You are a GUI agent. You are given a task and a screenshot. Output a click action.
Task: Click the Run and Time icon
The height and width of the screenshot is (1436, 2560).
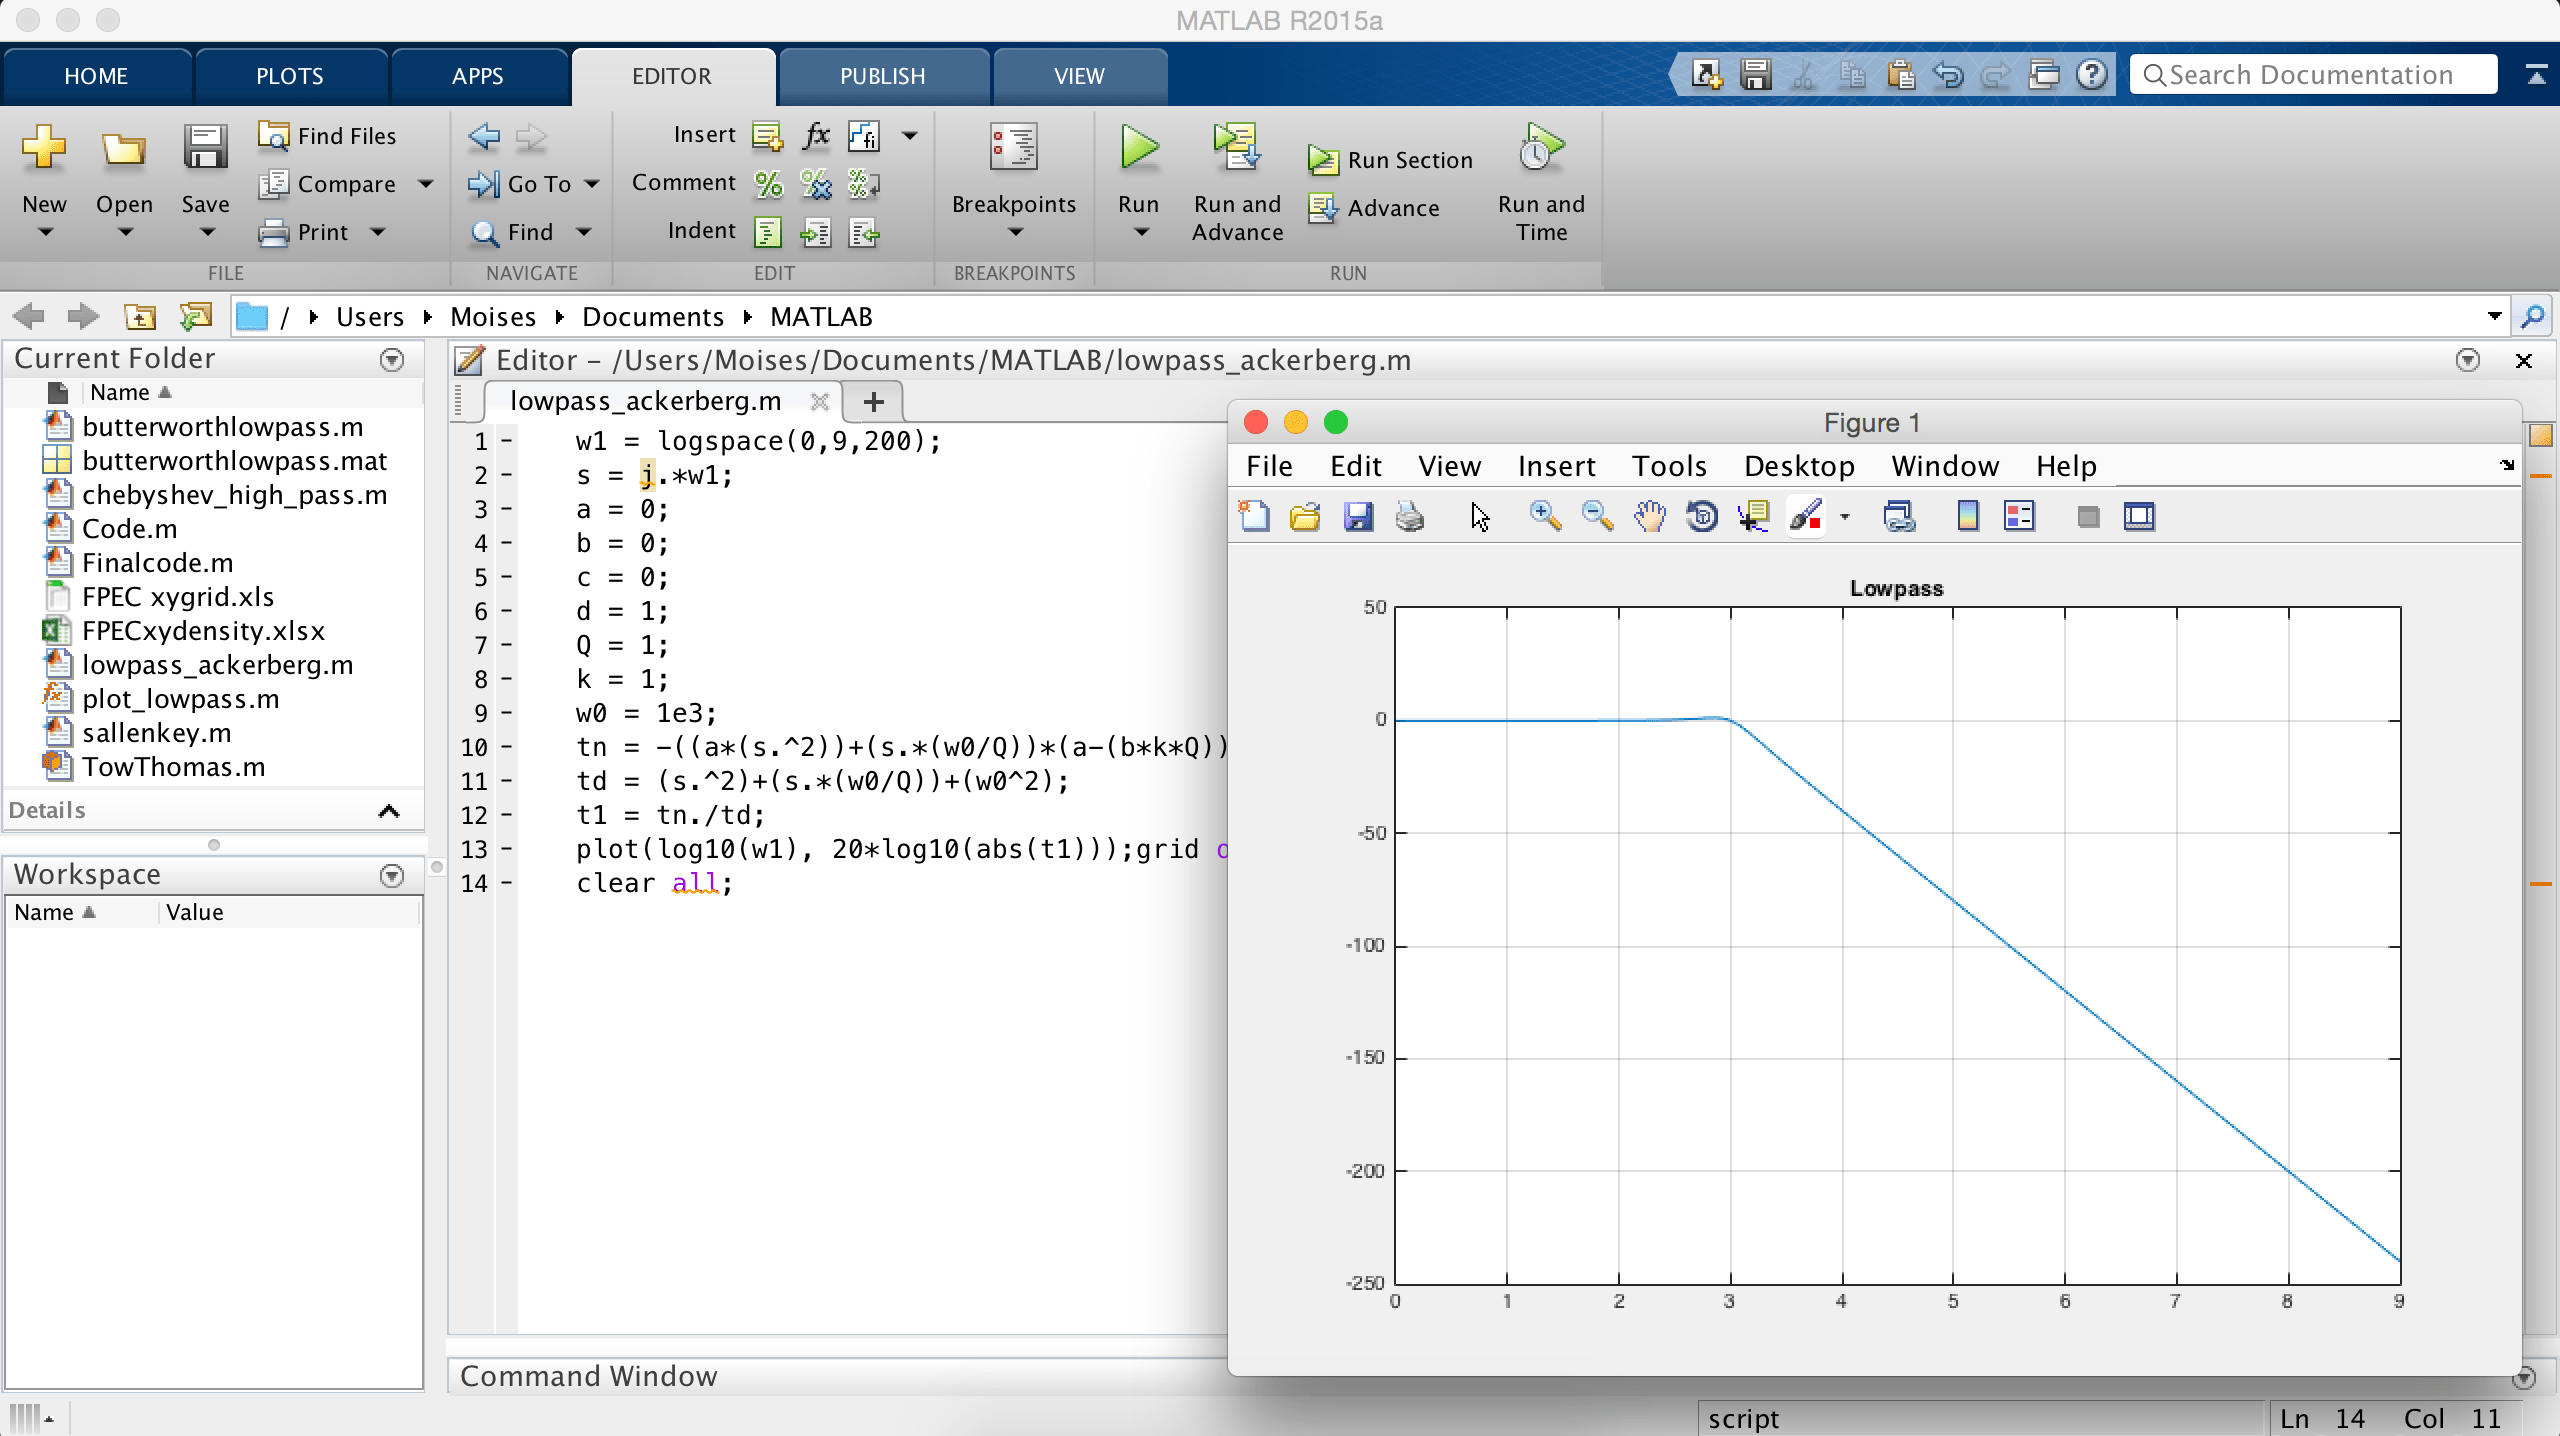click(x=1540, y=152)
